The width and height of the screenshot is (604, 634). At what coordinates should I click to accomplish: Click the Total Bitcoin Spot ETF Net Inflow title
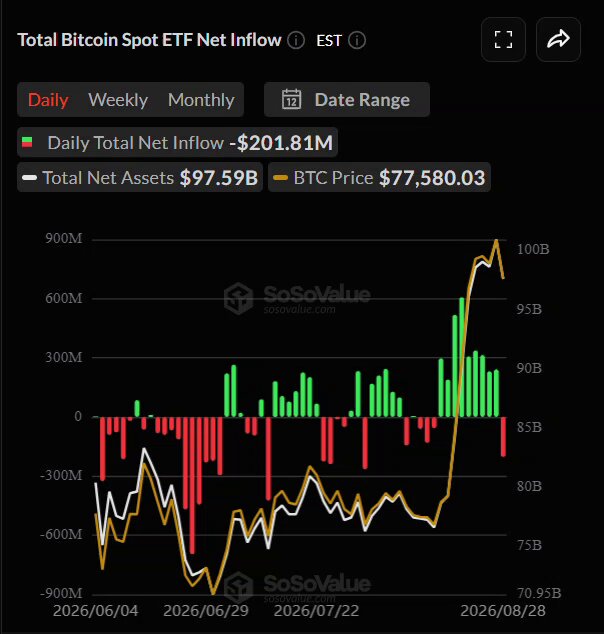click(x=149, y=40)
